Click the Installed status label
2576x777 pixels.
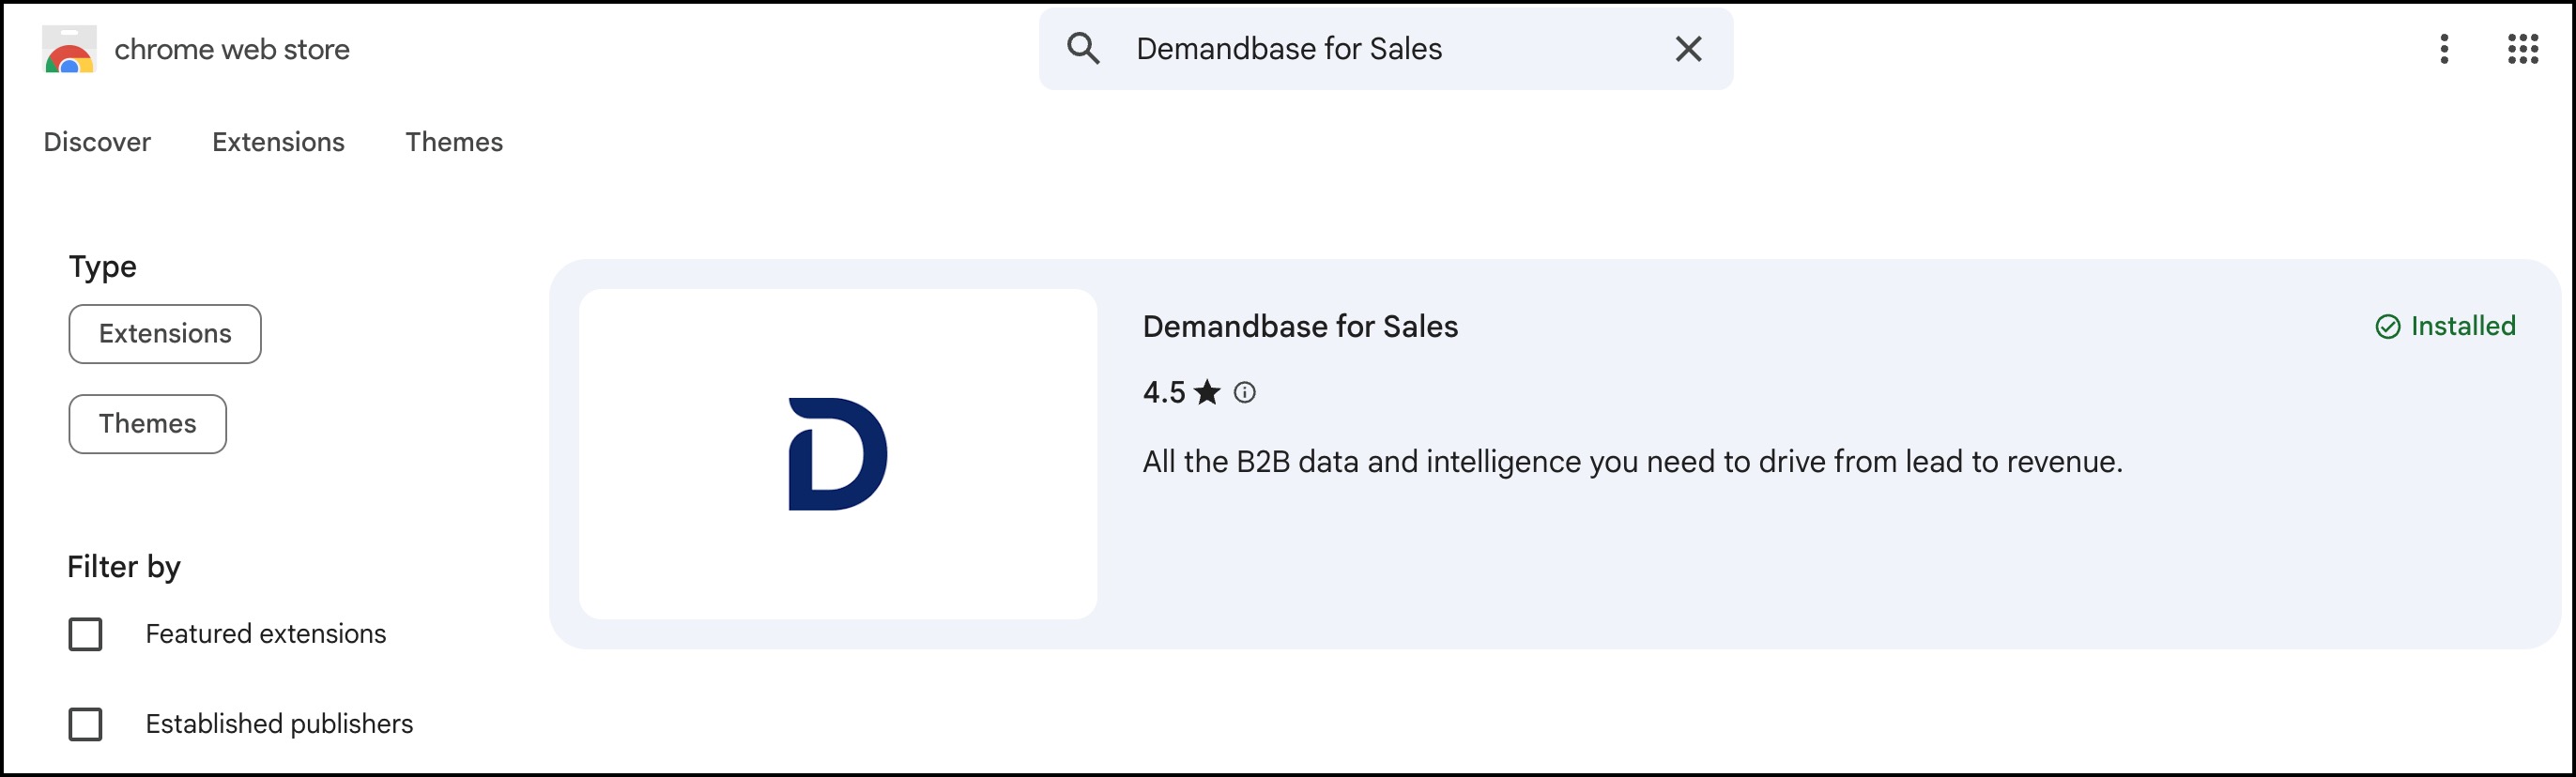pyautogui.click(x=2462, y=326)
